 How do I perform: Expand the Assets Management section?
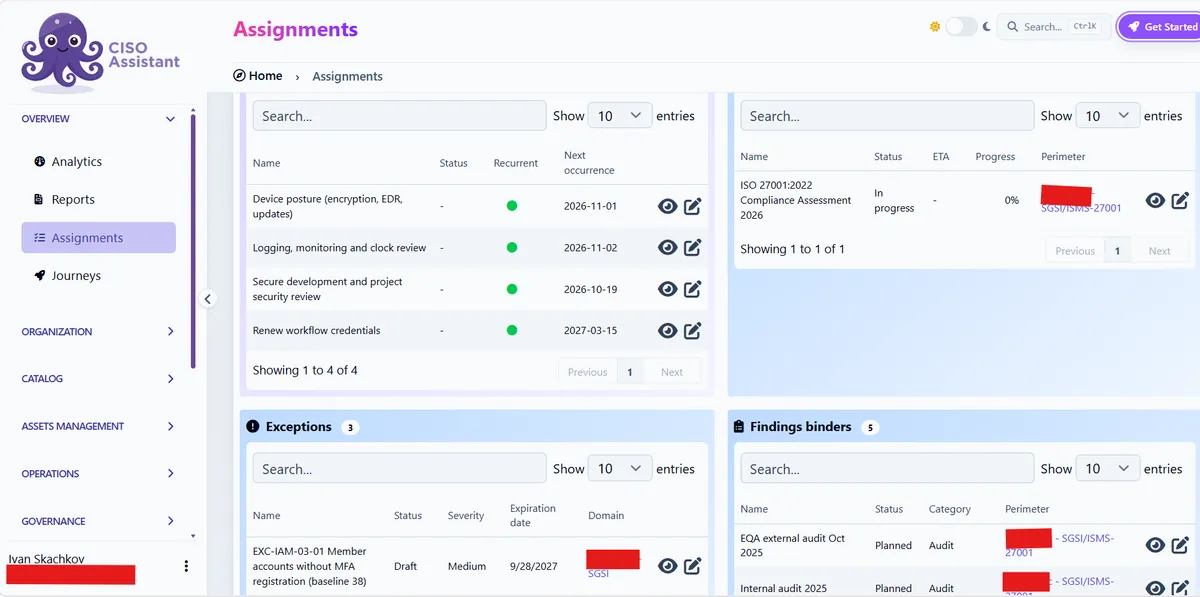click(98, 426)
